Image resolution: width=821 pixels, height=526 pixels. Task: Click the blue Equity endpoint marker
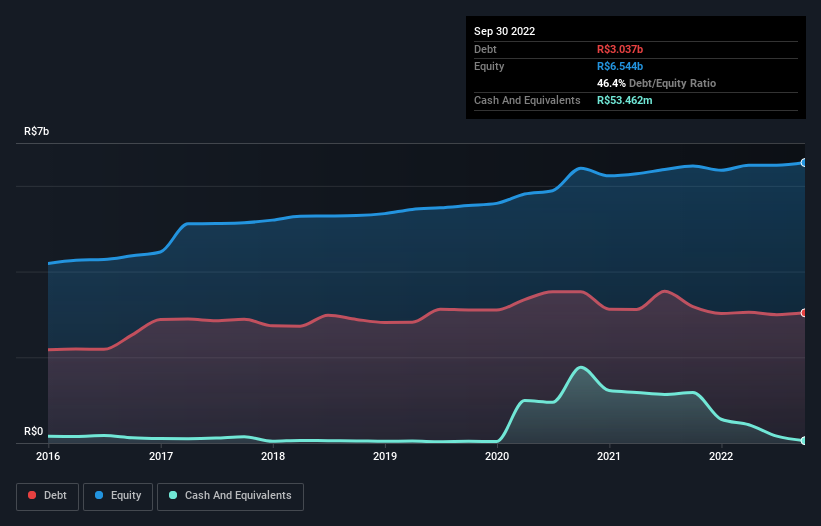coord(804,163)
